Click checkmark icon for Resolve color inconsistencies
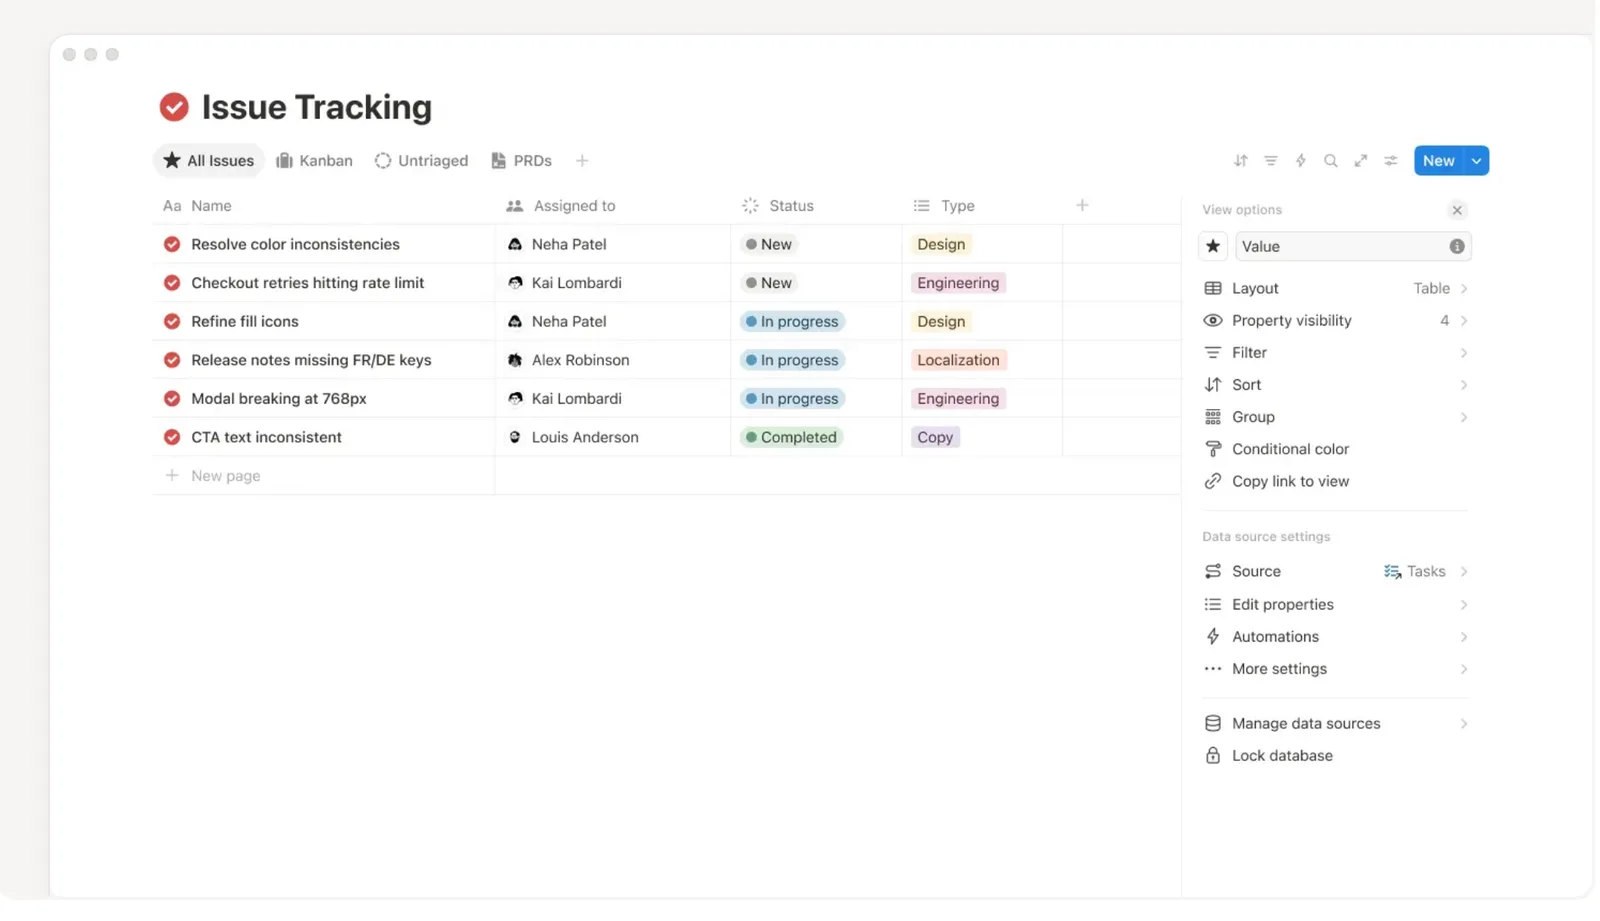 tap(172, 244)
